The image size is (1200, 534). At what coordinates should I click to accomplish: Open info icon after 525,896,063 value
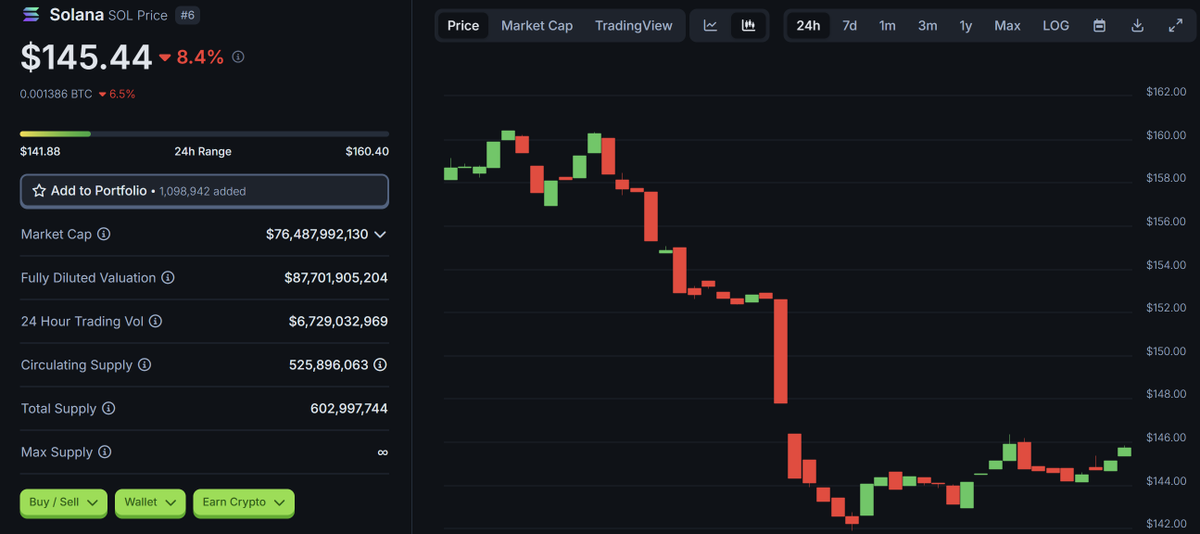(x=381, y=365)
